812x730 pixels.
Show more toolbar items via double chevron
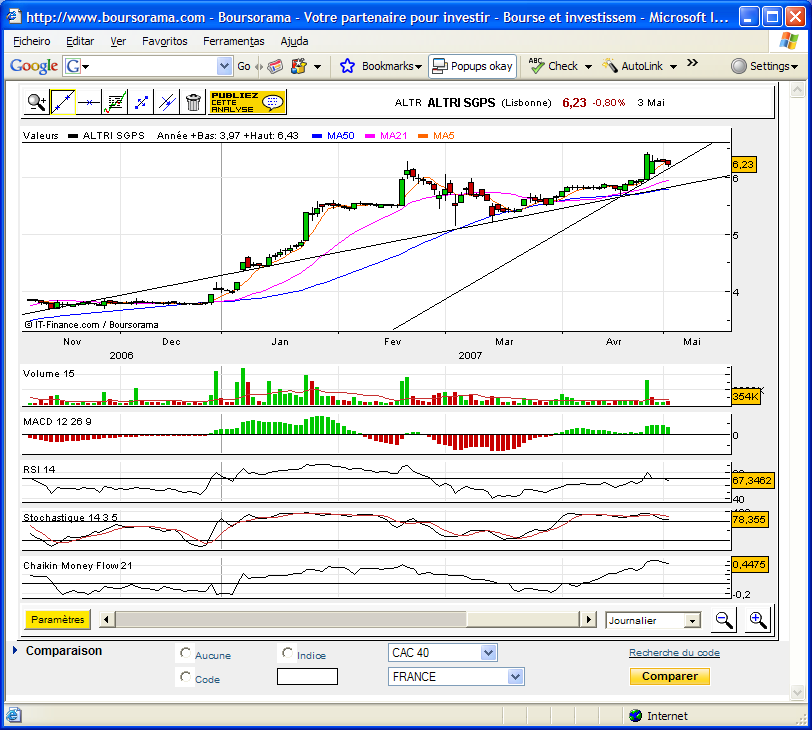[x=692, y=63]
